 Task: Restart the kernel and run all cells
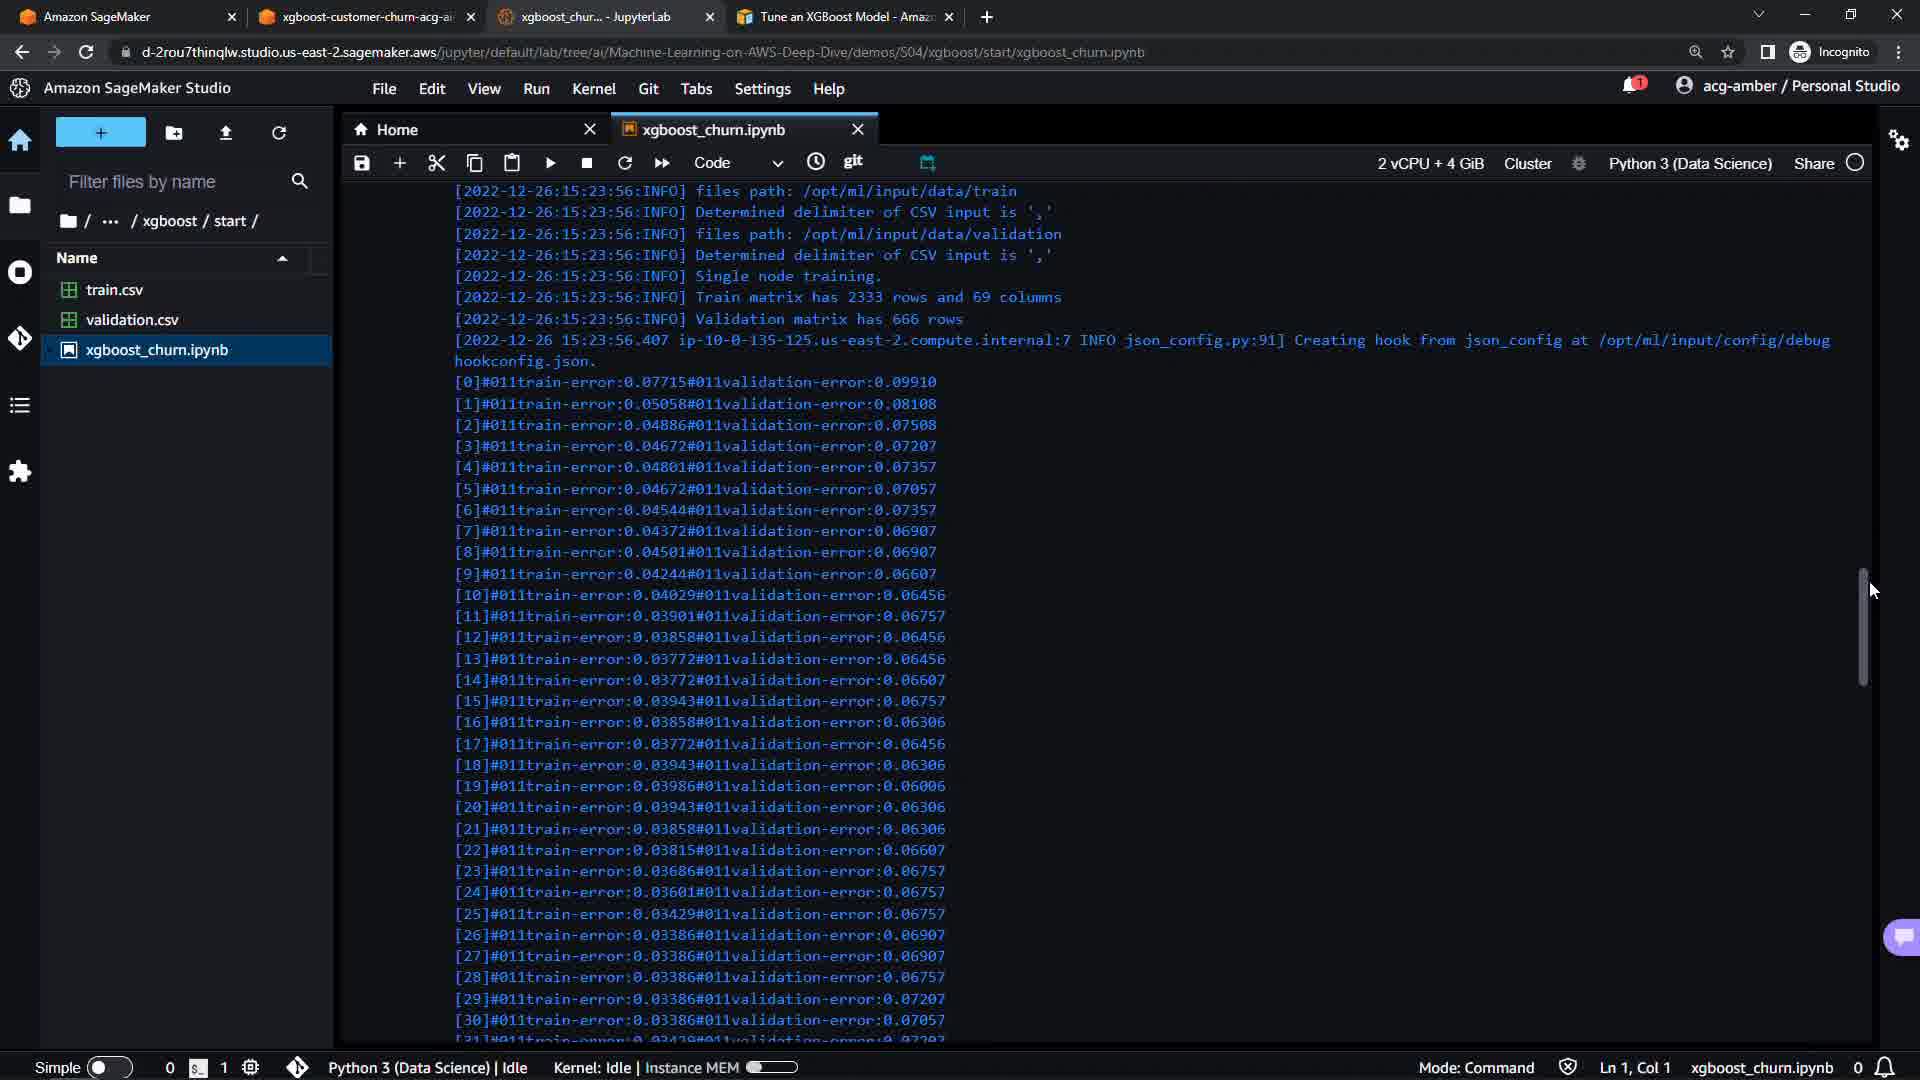662,163
